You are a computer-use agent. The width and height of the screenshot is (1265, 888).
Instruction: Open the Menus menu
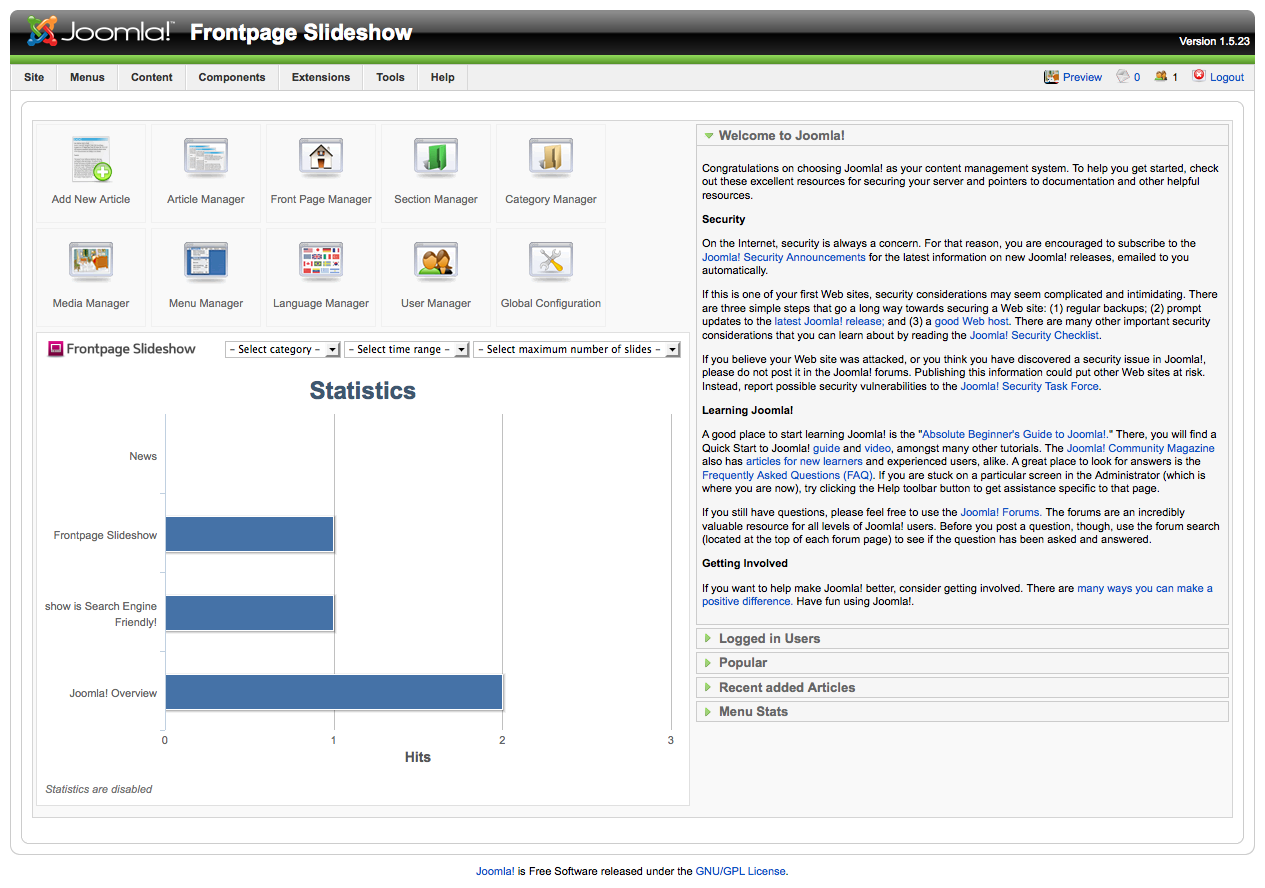87,77
